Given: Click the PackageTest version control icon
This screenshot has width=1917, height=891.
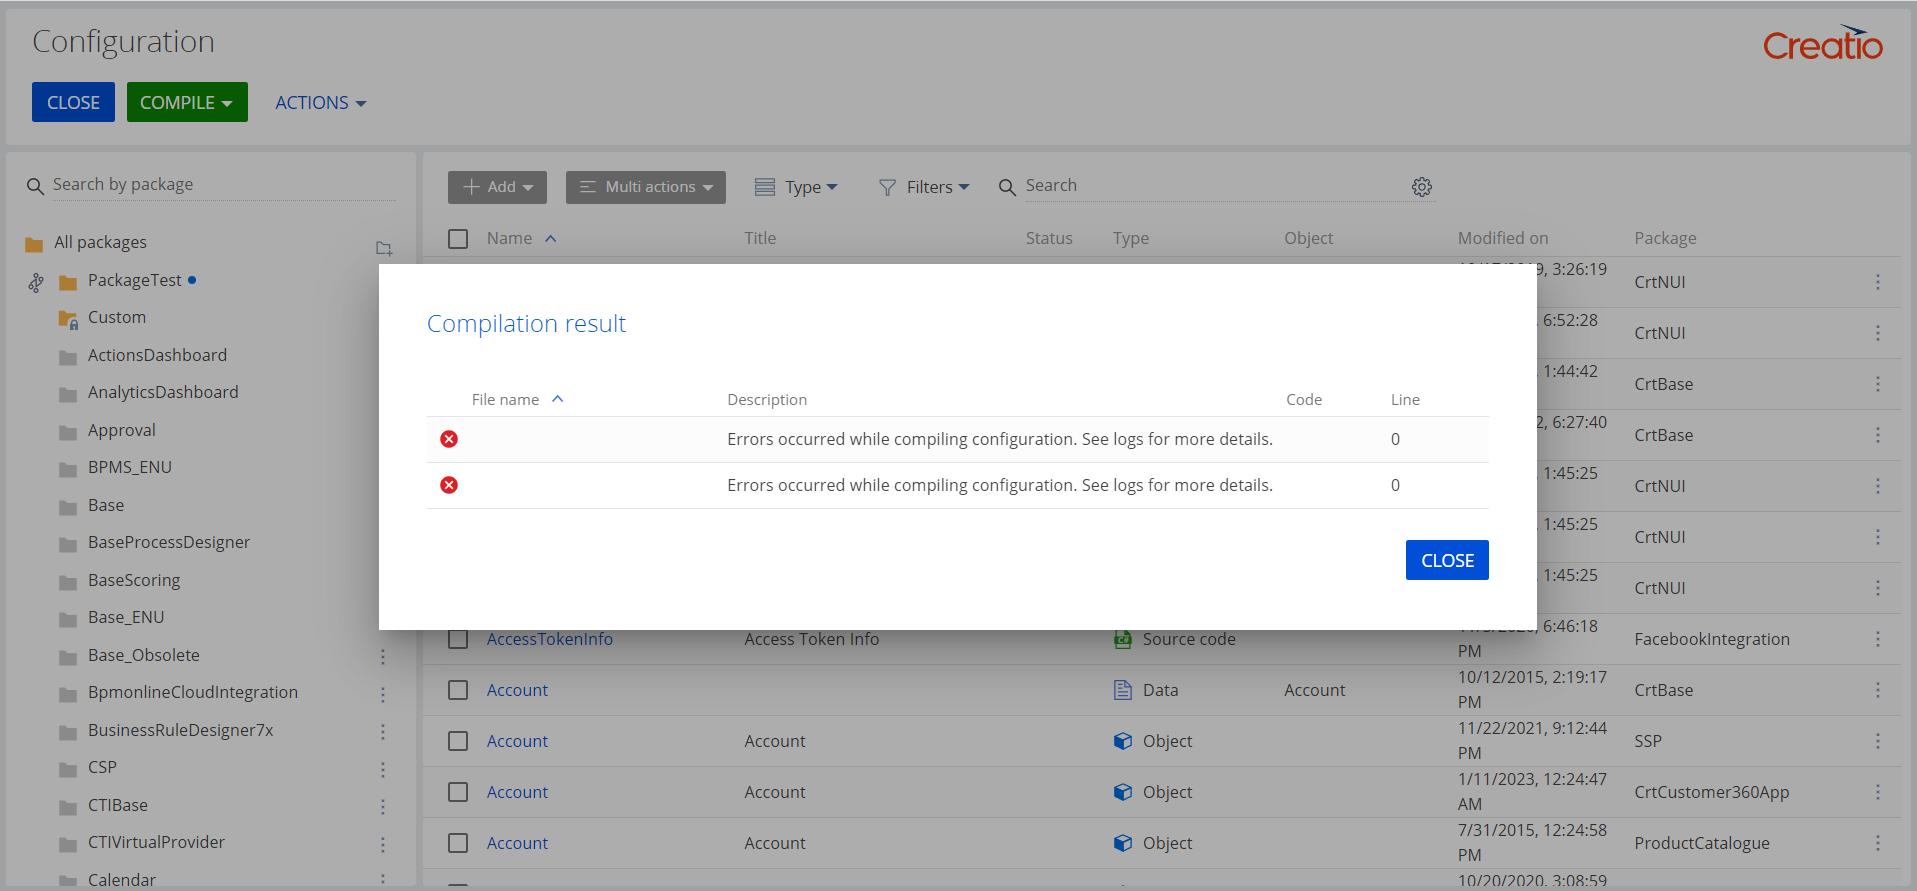Looking at the screenshot, I should point(36,283).
